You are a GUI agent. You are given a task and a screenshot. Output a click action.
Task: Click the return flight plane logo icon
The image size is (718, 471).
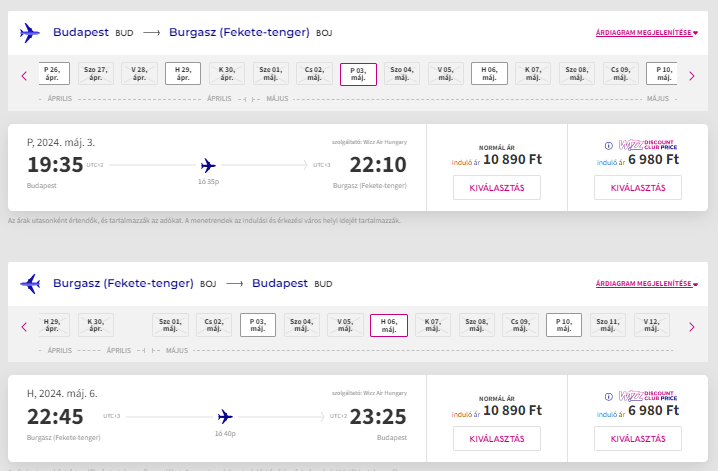30,284
